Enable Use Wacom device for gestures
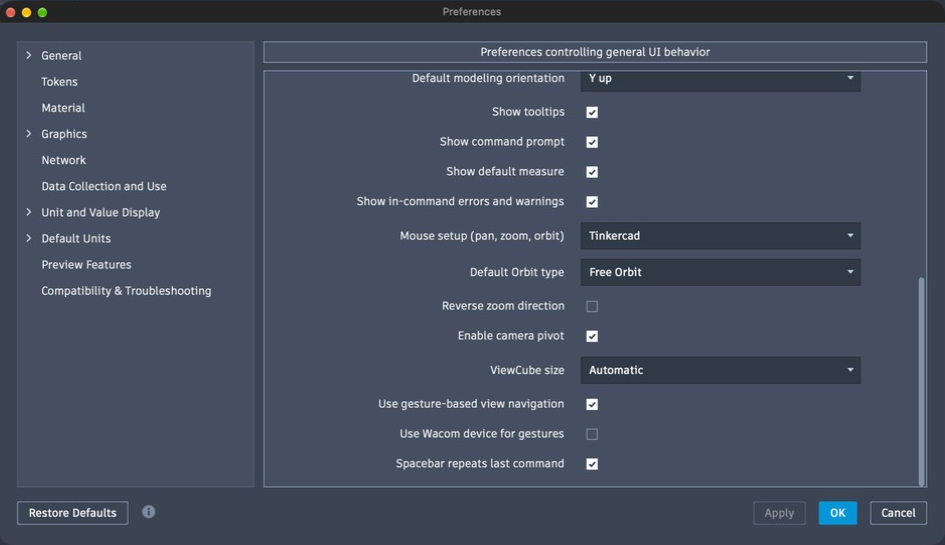Image resolution: width=945 pixels, height=545 pixels. [x=592, y=434]
